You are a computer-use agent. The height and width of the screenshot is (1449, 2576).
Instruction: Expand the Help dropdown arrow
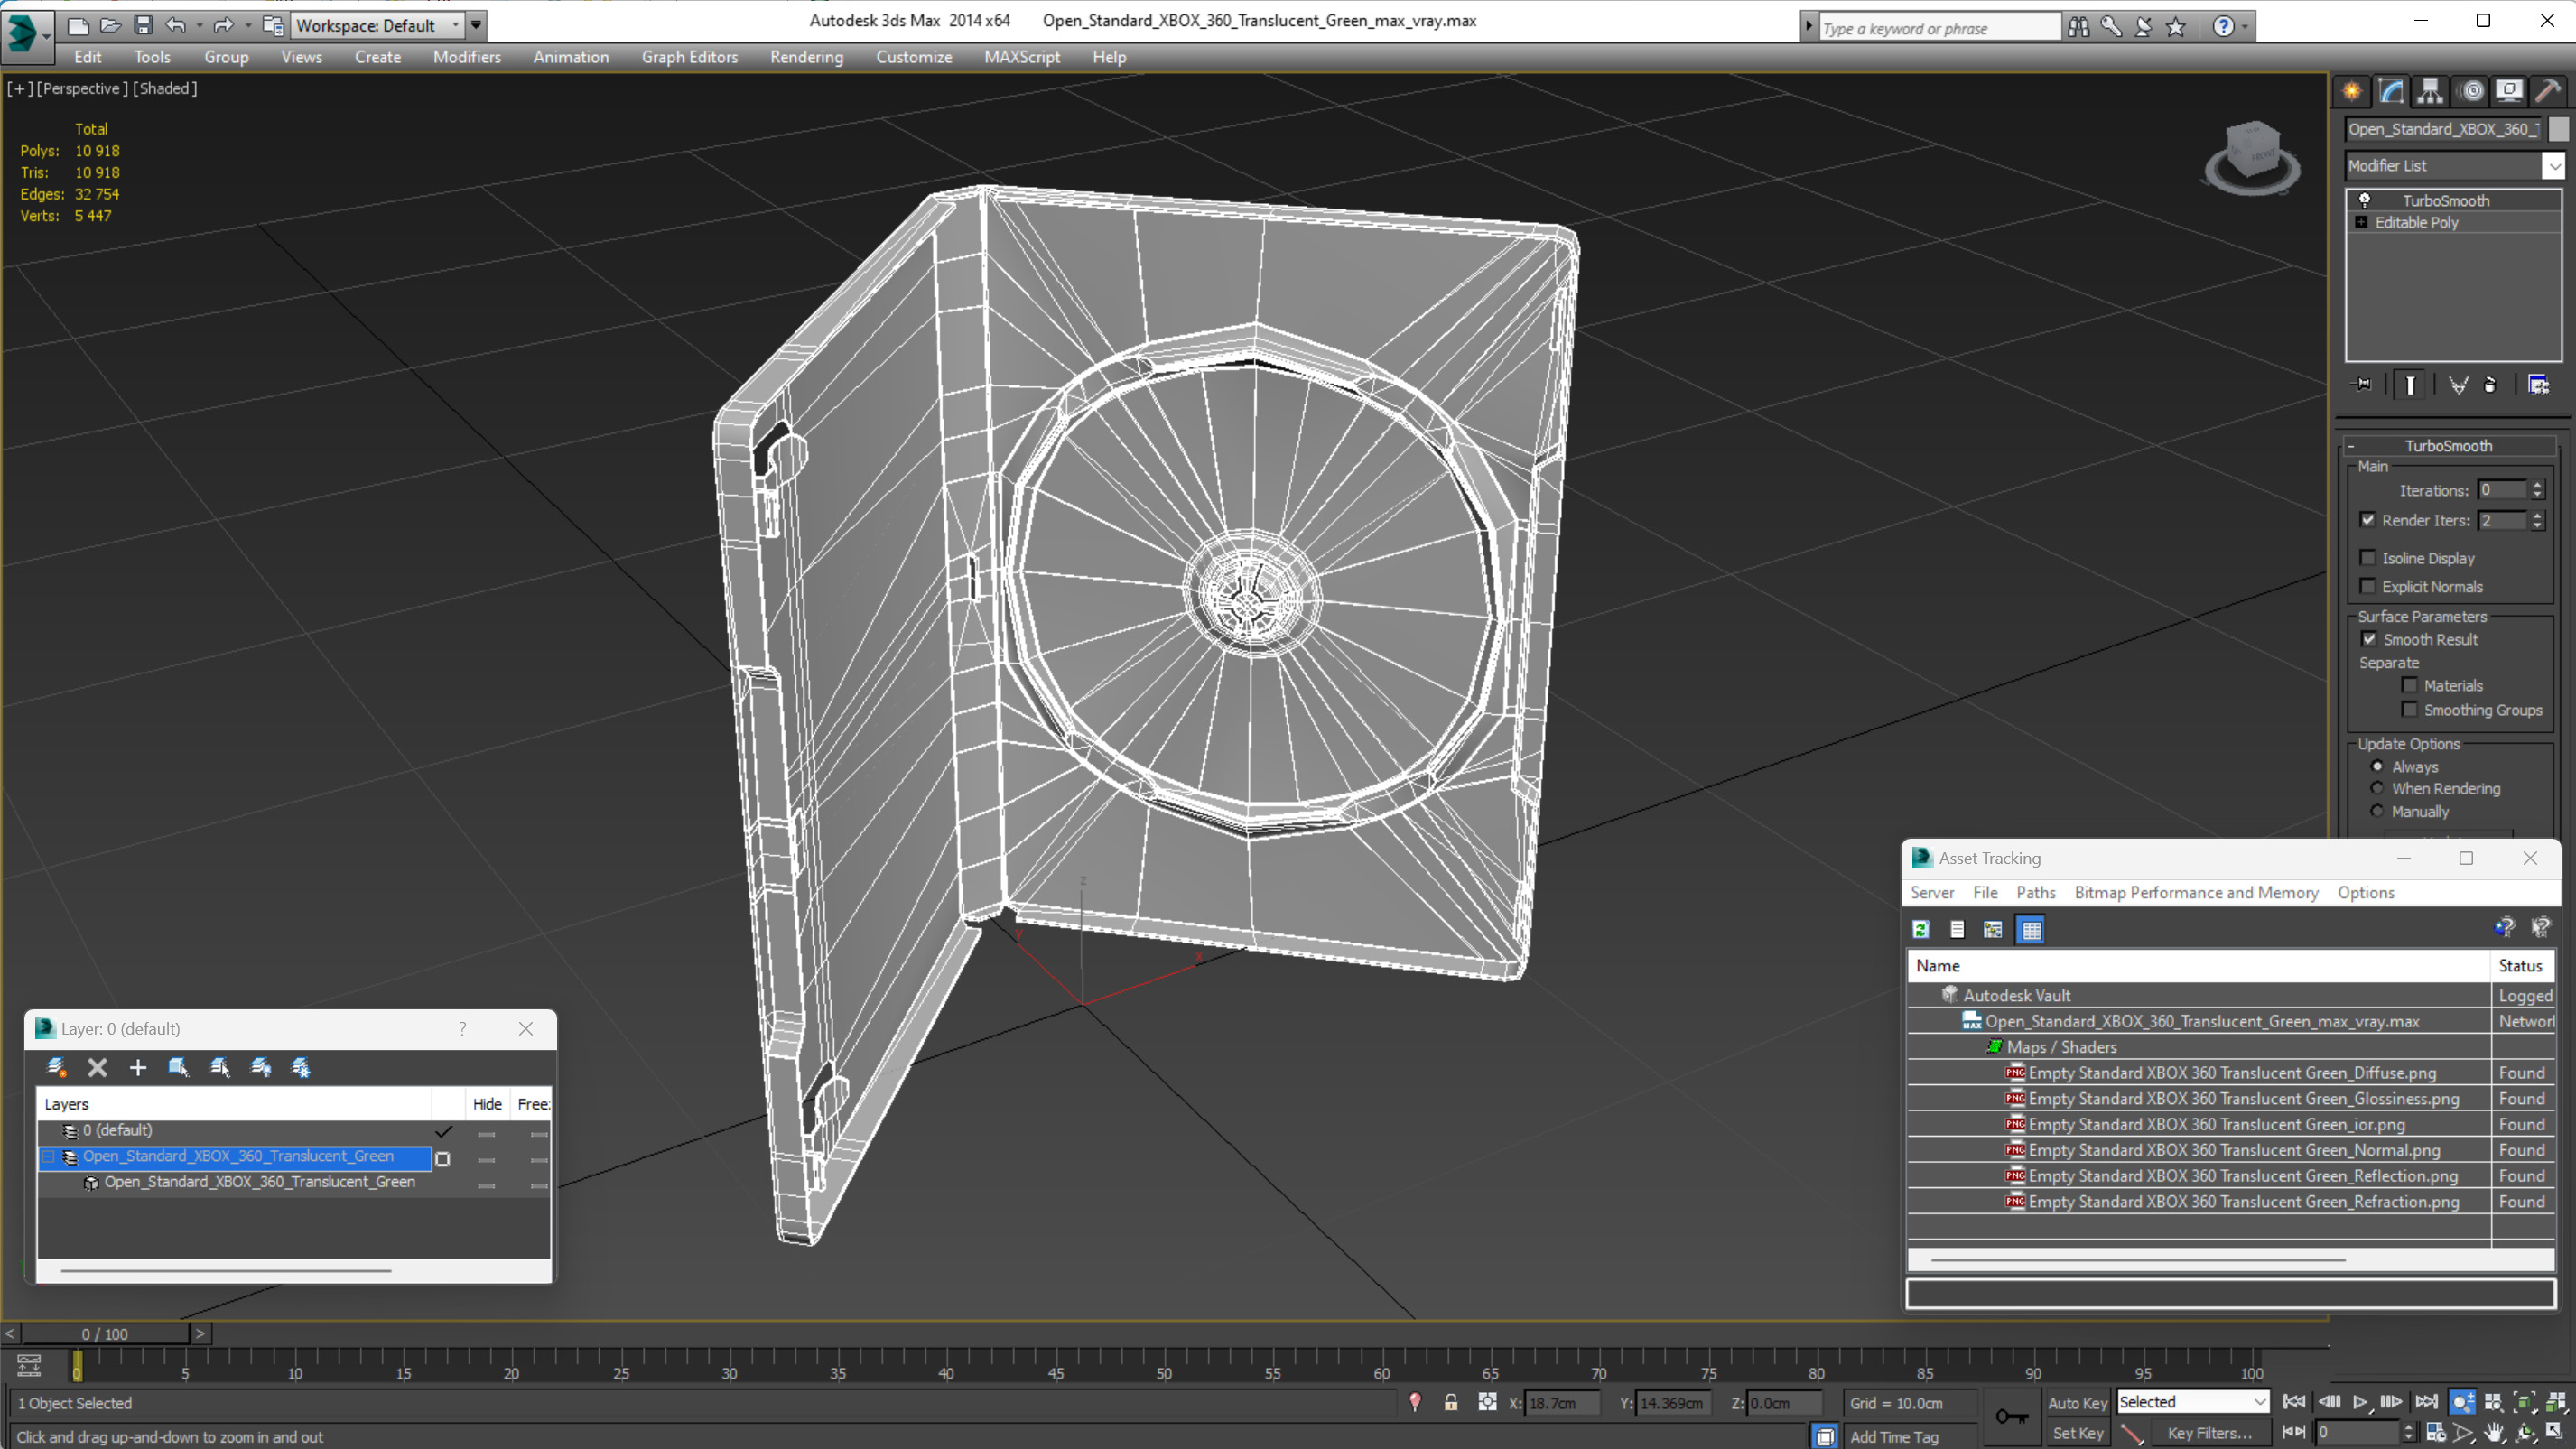[x=2245, y=27]
